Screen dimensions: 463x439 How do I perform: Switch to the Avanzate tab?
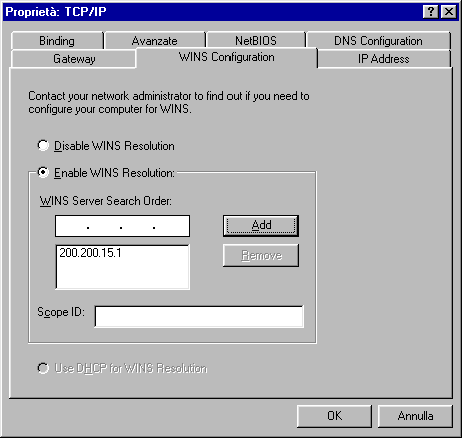[155, 41]
